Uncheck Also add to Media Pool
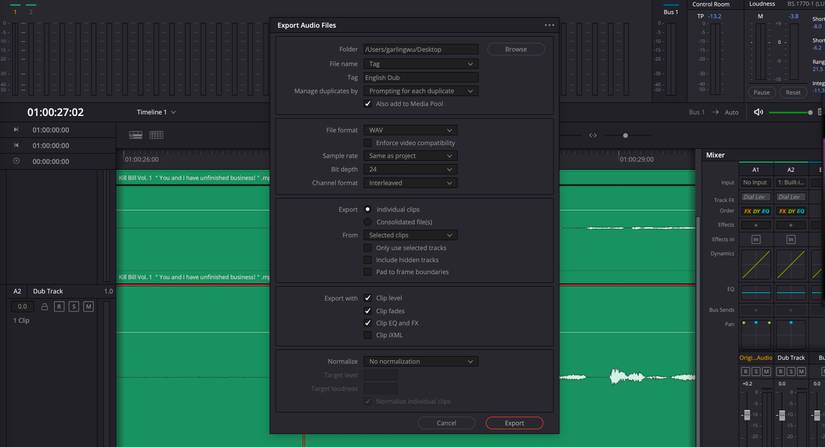Viewport: 825px width, 447px height. coord(368,104)
